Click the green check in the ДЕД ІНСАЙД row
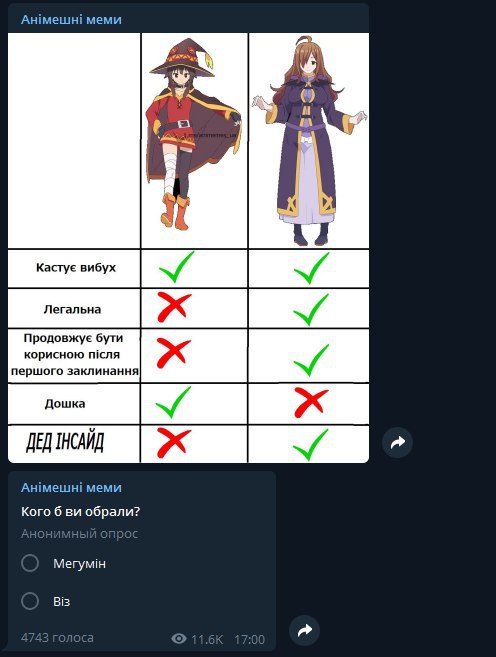The width and height of the screenshot is (496, 657). pos(310,445)
